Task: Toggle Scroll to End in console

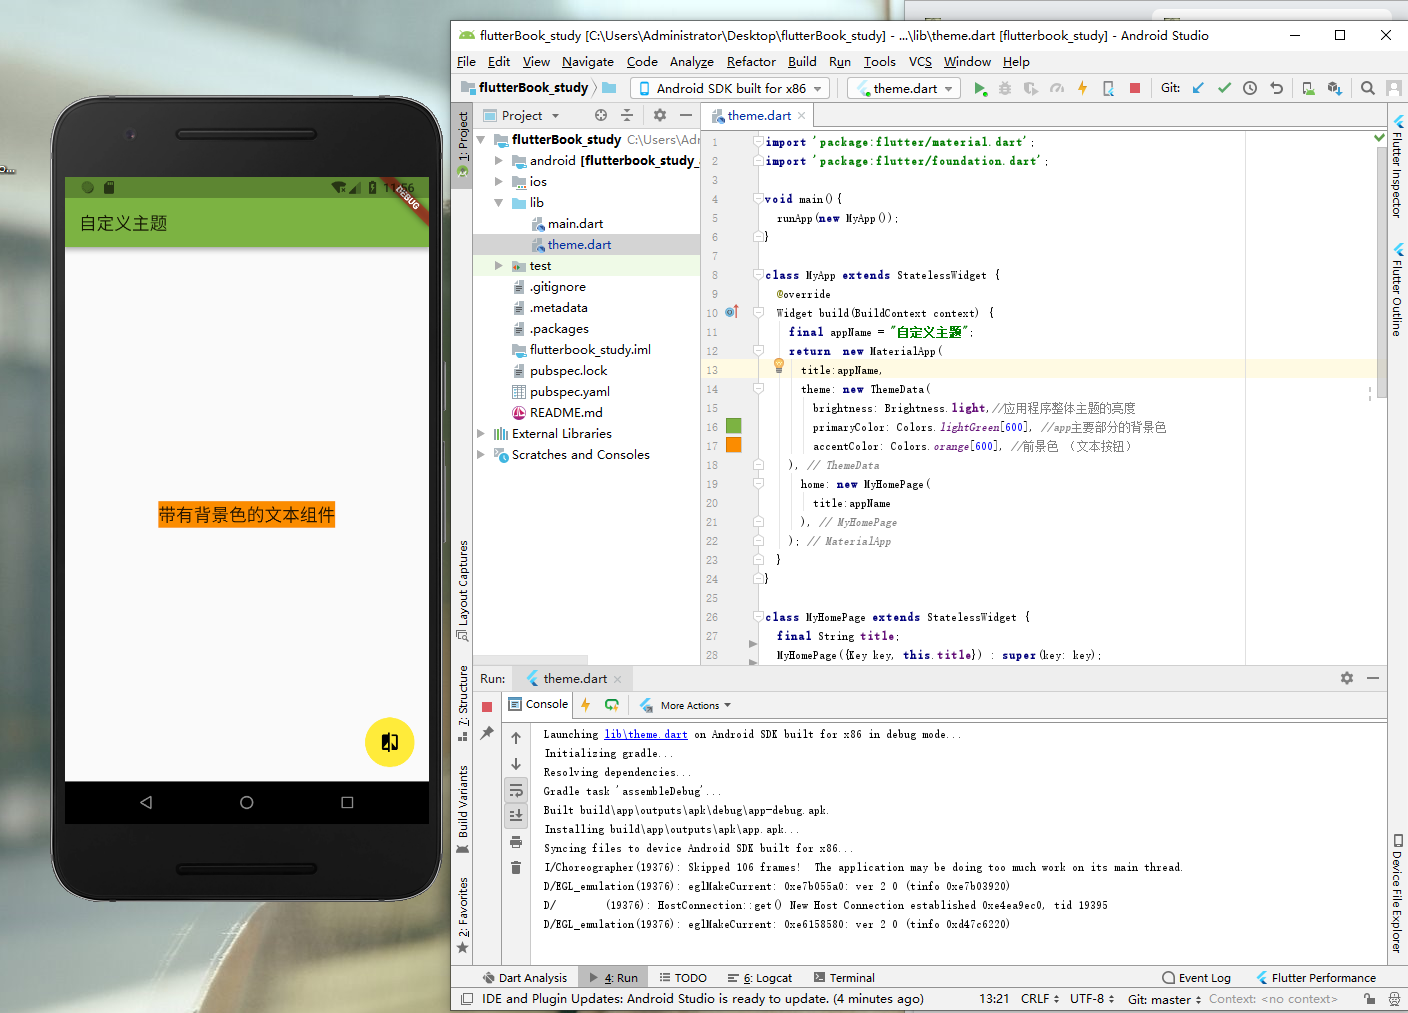Action: tap(516, 816)
